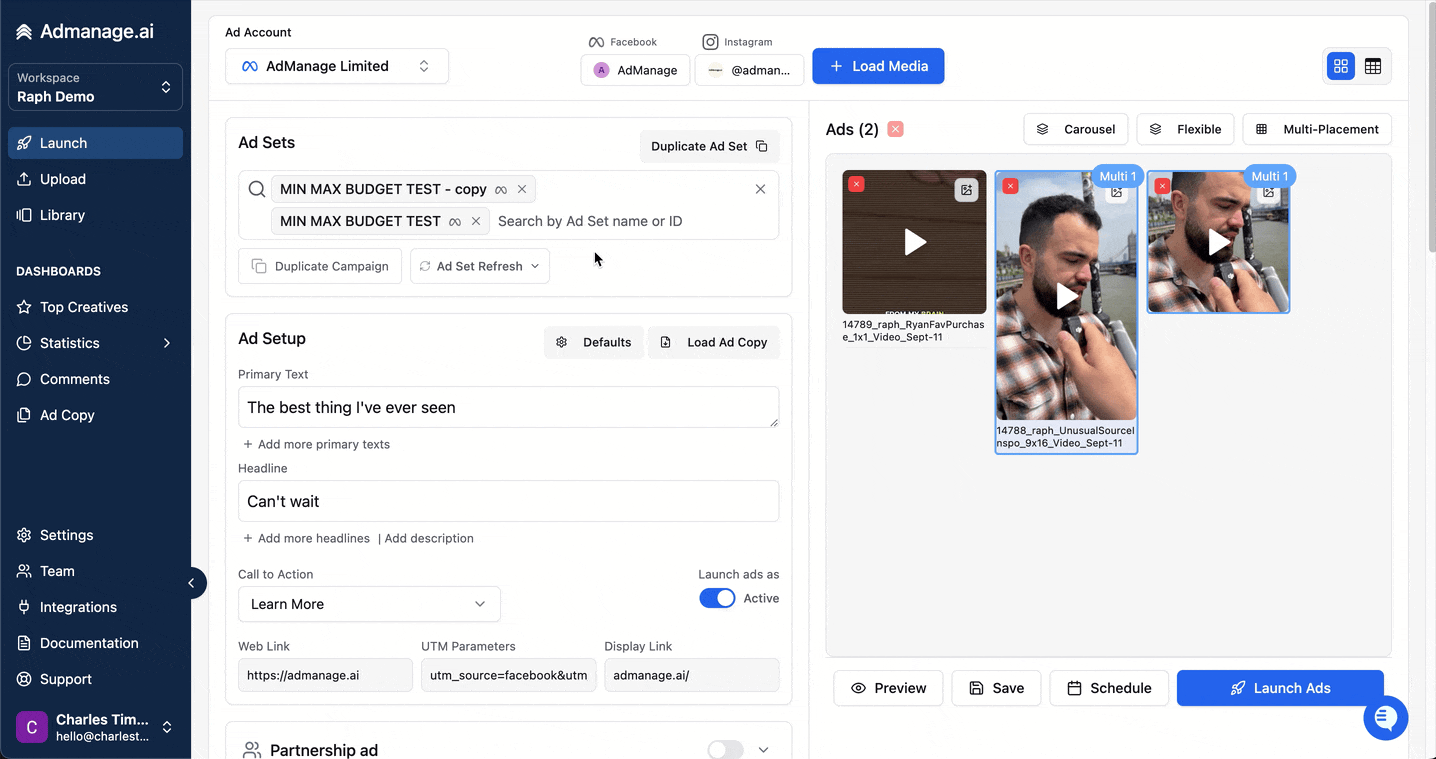Open the Charles Tim user account menu
This screenshot has height=759, width=1436.
pyautogui.click(x=95, y=727)
